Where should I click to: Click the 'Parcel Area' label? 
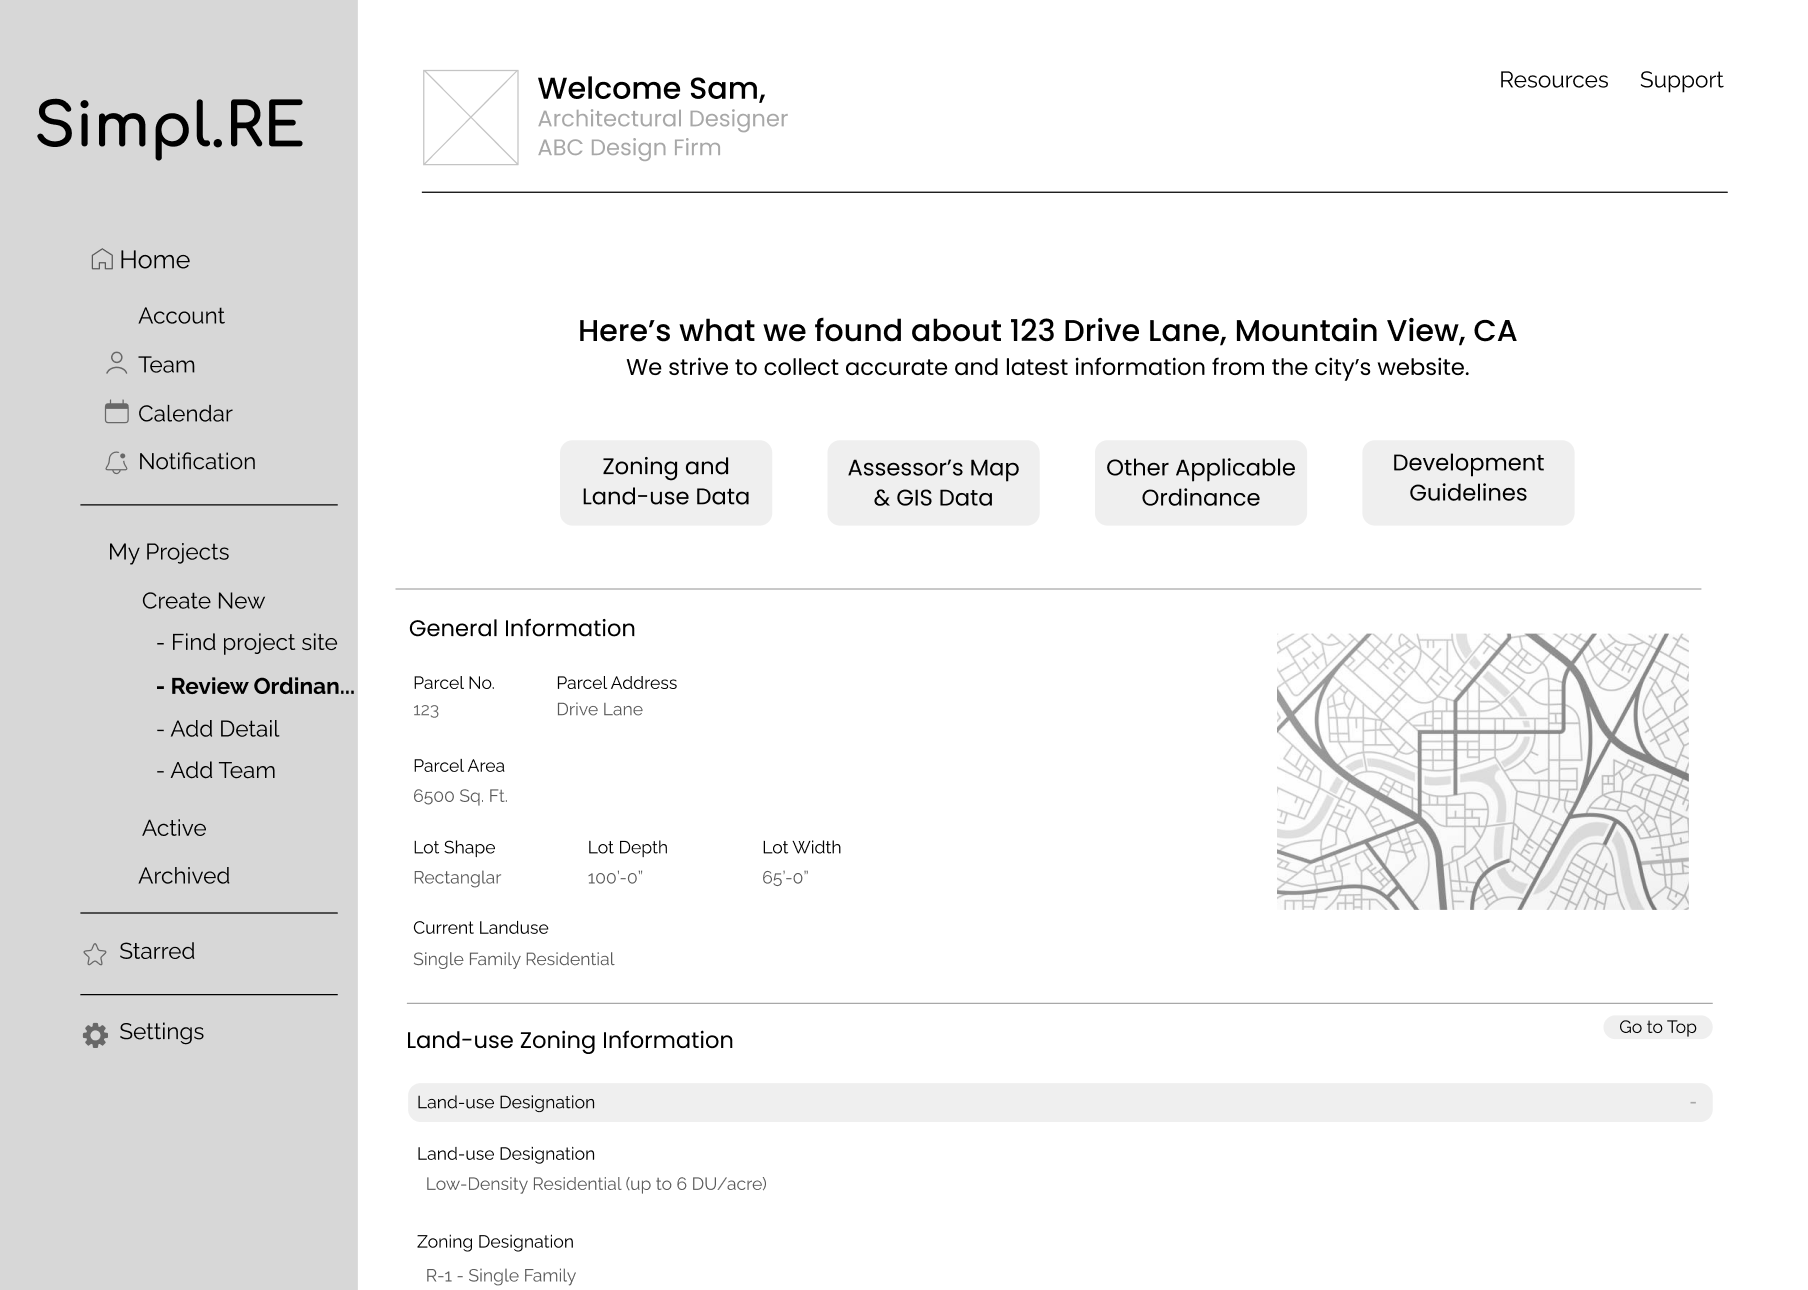459,766
